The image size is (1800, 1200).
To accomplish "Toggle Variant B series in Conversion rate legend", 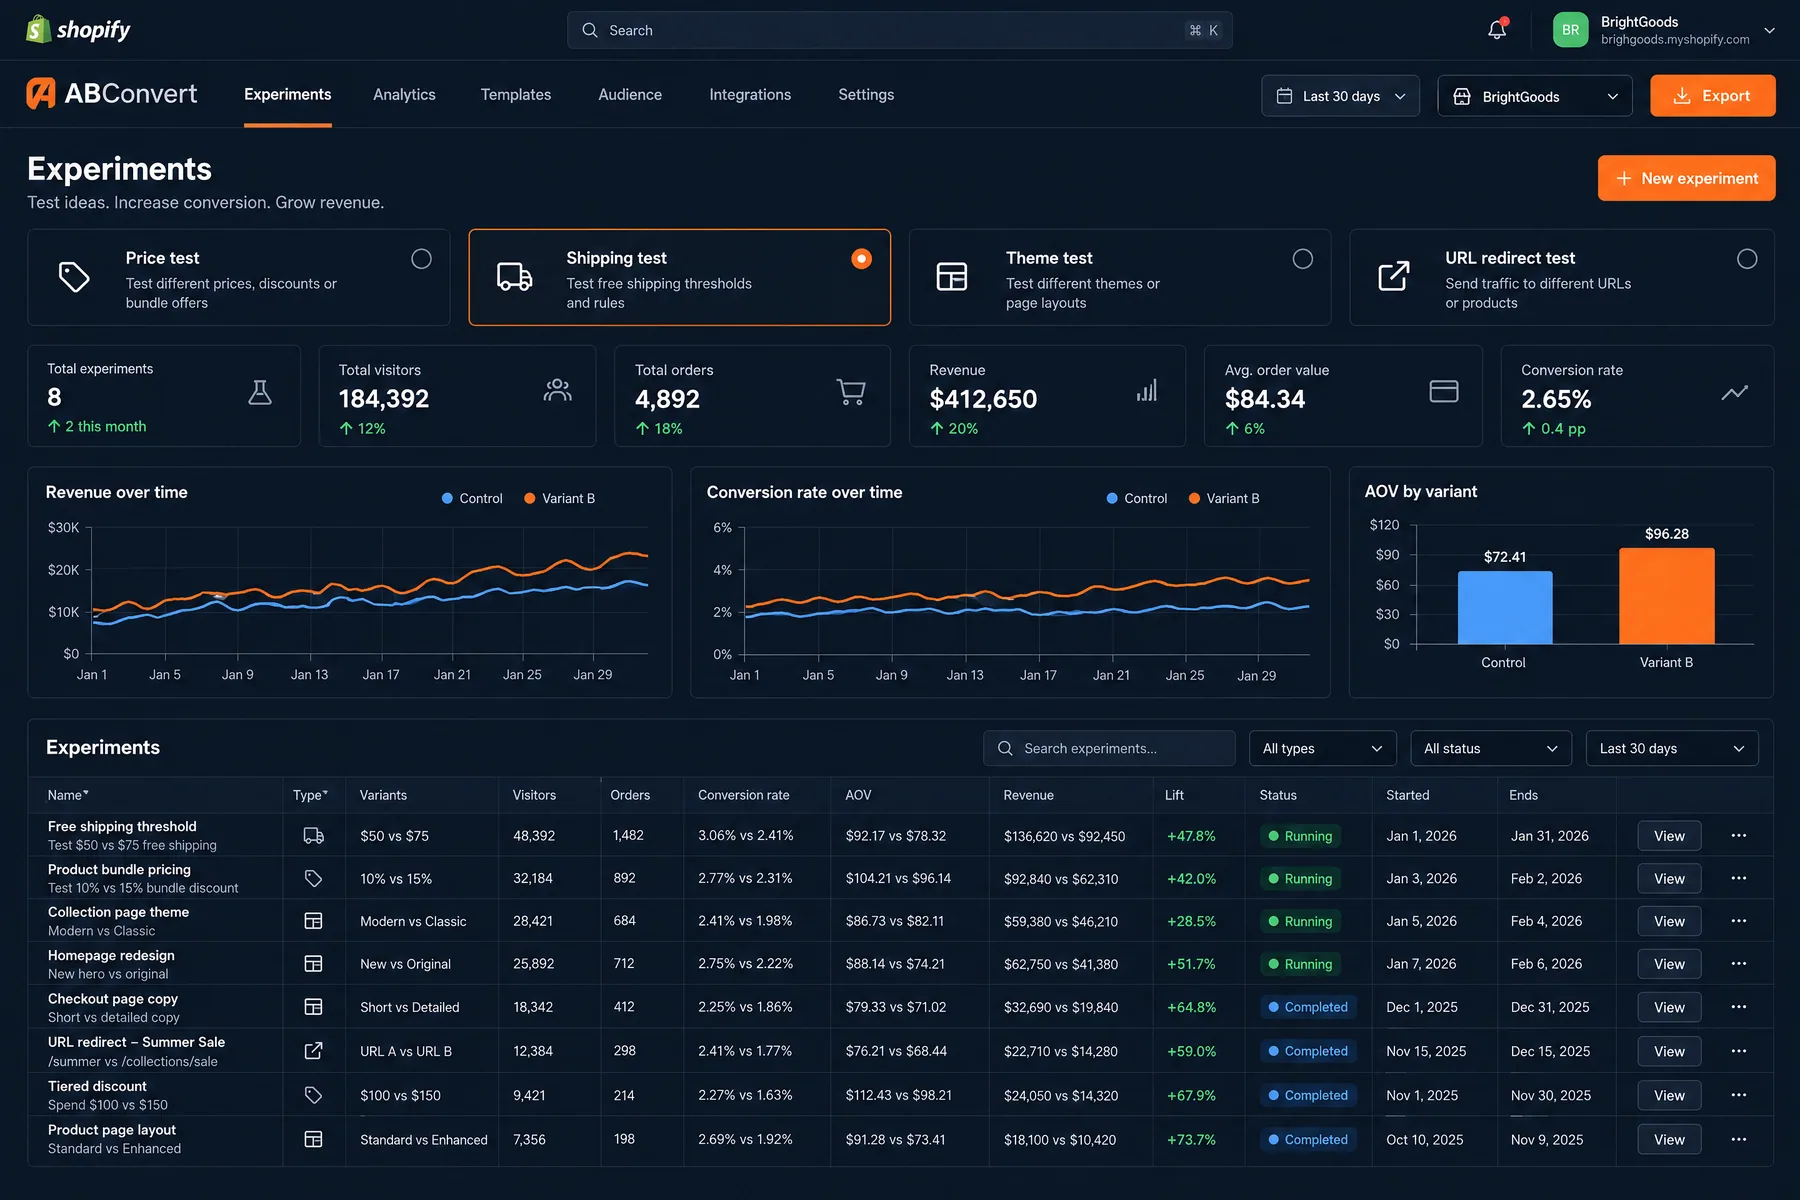I will pyautogui.click(x=1224, y=498).
